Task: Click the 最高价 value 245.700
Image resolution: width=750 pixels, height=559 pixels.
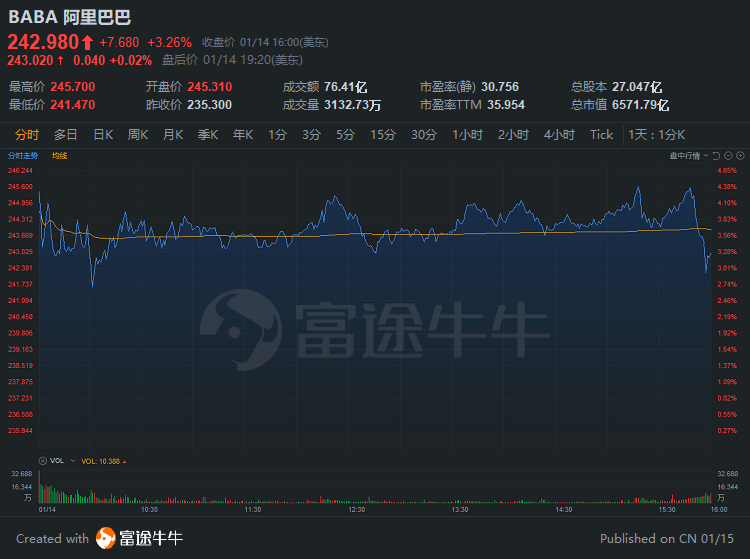Action: 73,87
